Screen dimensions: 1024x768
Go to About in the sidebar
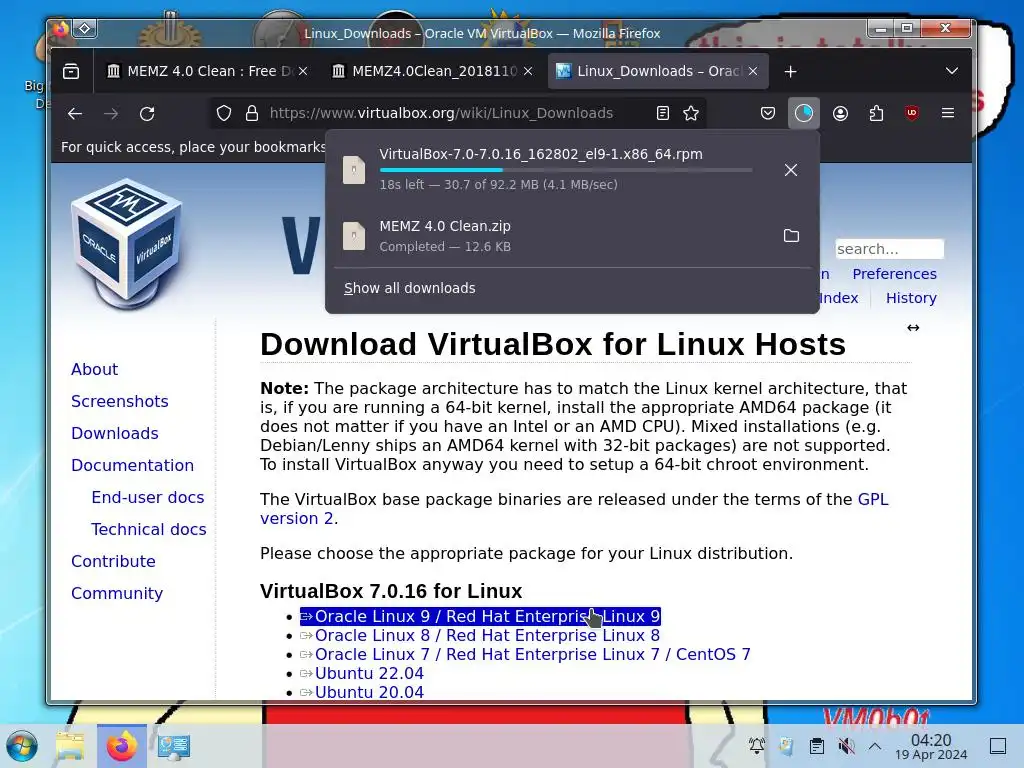tap(94, 370)
